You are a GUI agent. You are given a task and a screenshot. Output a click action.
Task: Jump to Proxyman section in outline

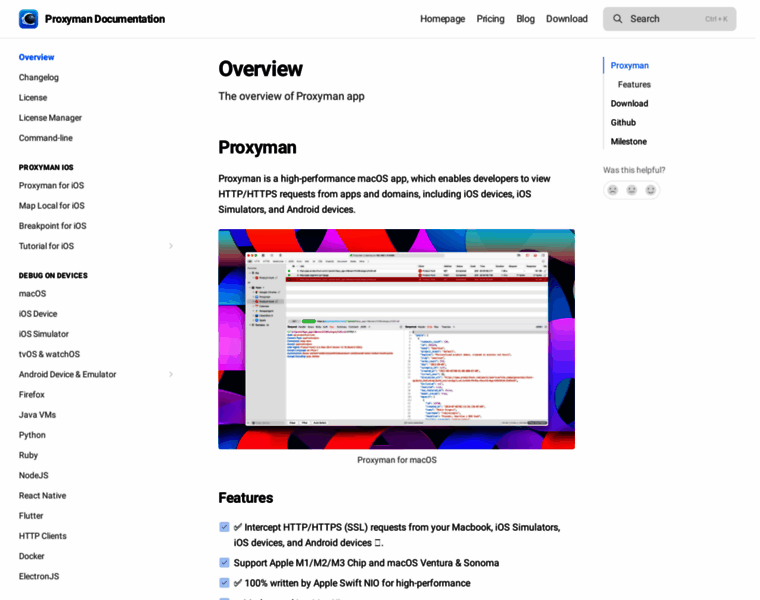[x=630, y=65]
